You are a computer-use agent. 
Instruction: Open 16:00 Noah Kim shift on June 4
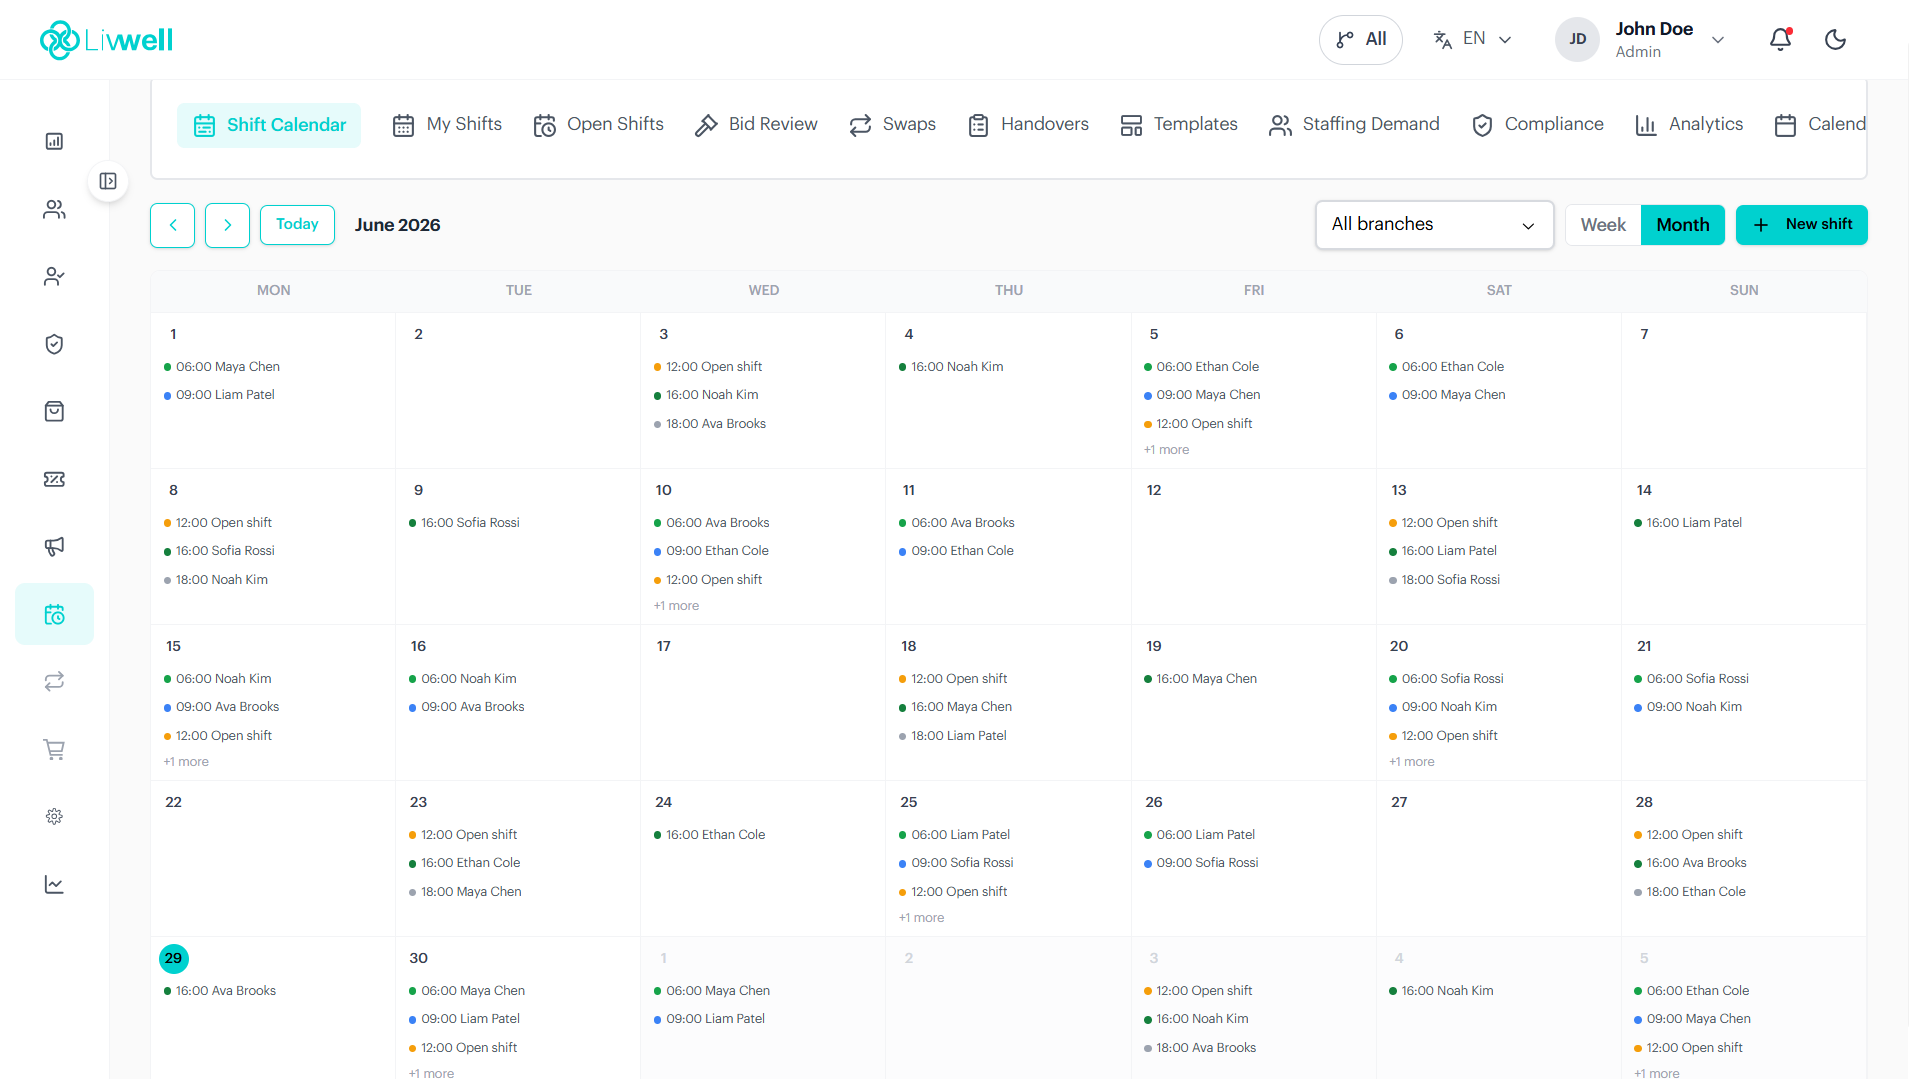pos(951,367)
